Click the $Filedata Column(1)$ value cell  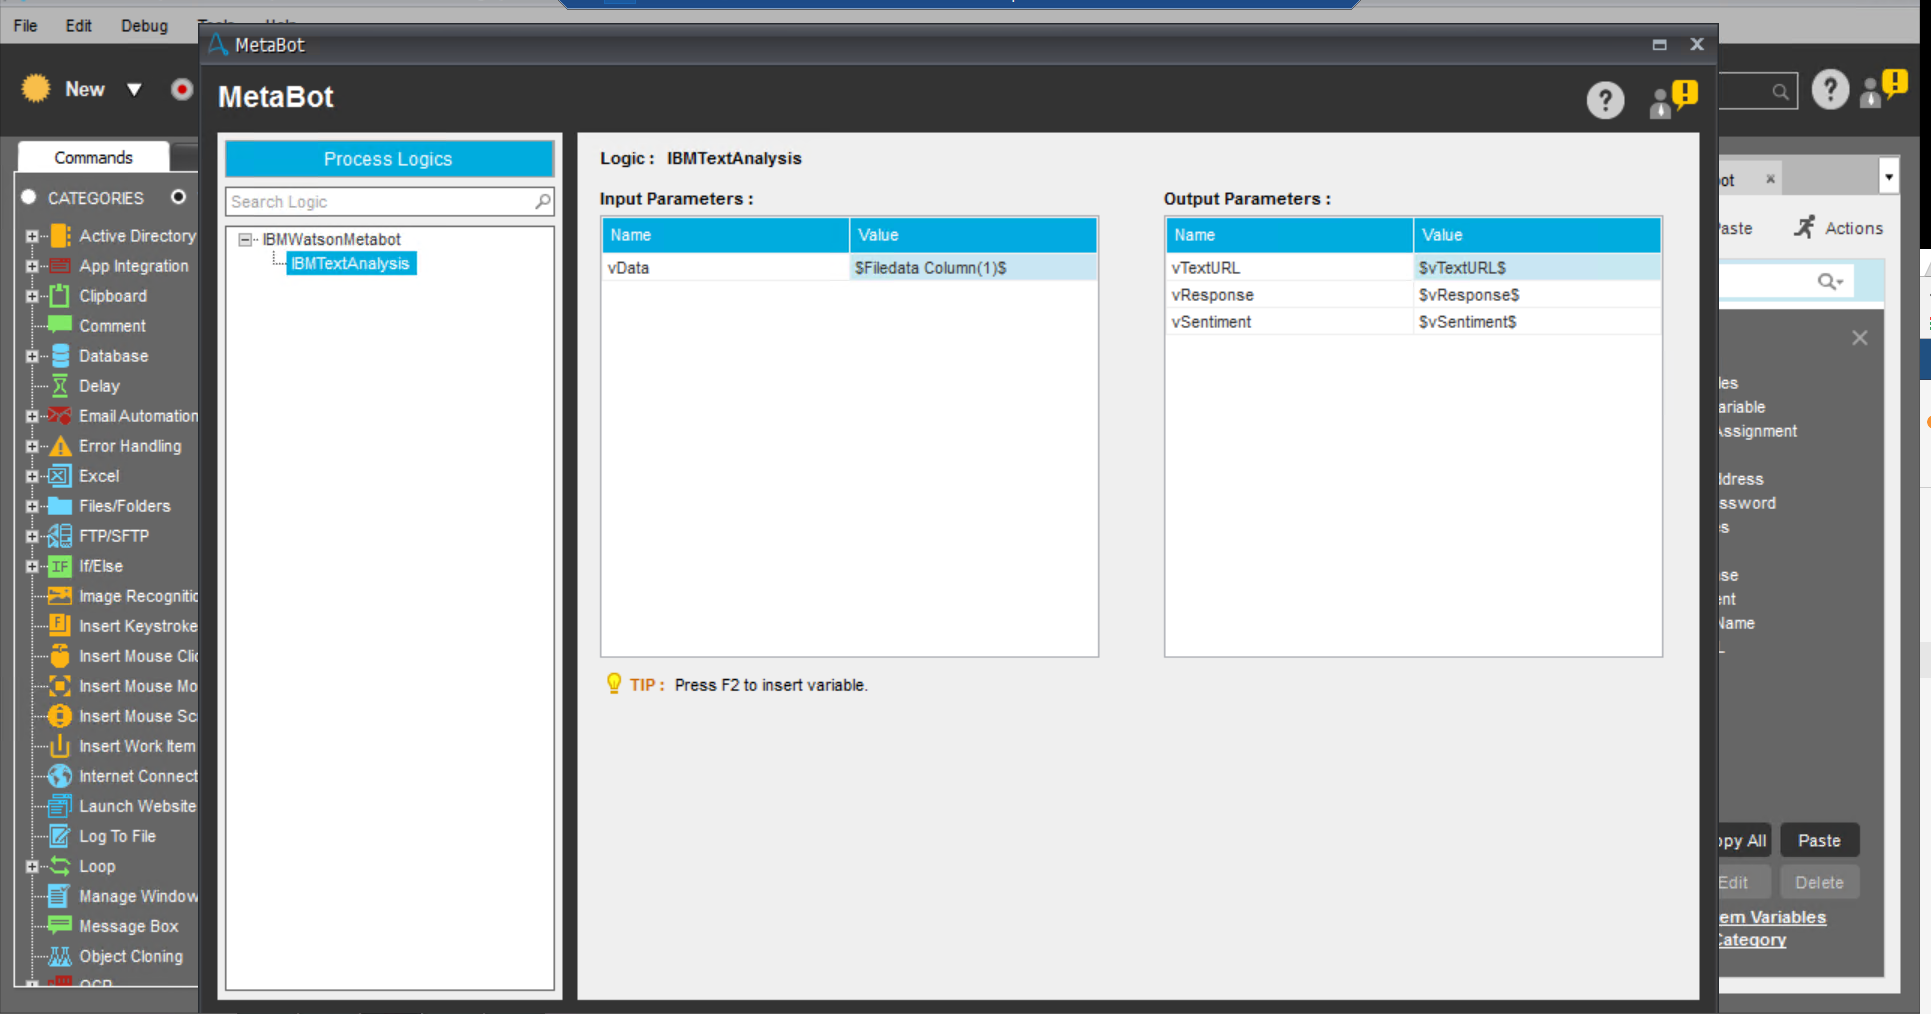(x=973, y=268)
